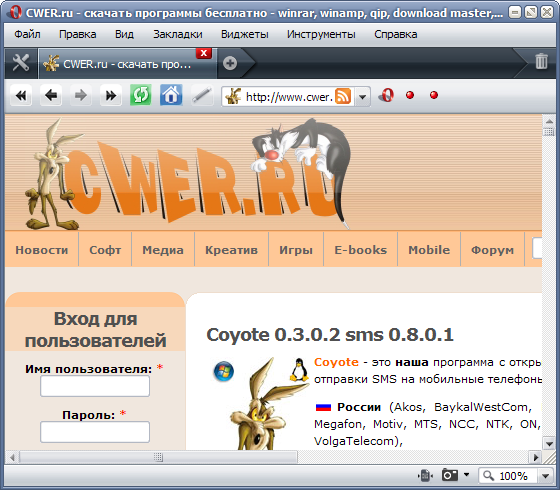Image resolution: width=560 pixels, height=490 pixels.
Task: Expand the address bar dropdown arrow
Action: pos(362,96)
